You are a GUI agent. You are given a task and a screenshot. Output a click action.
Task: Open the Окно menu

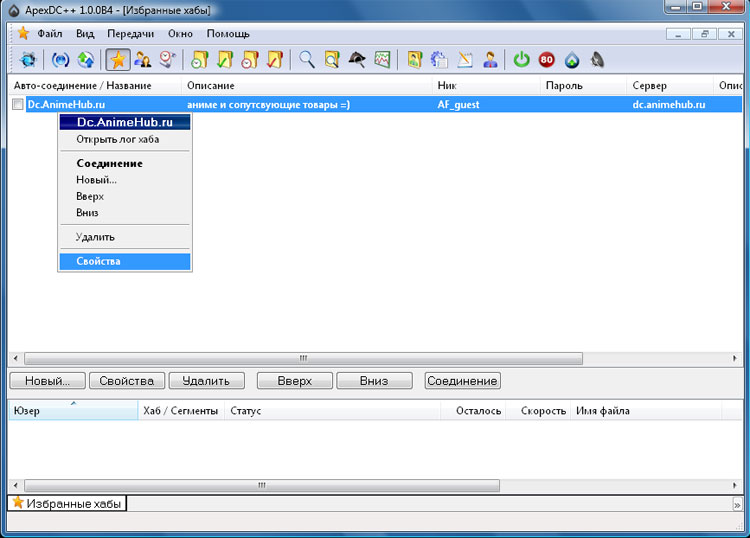[x=180, y=34]
